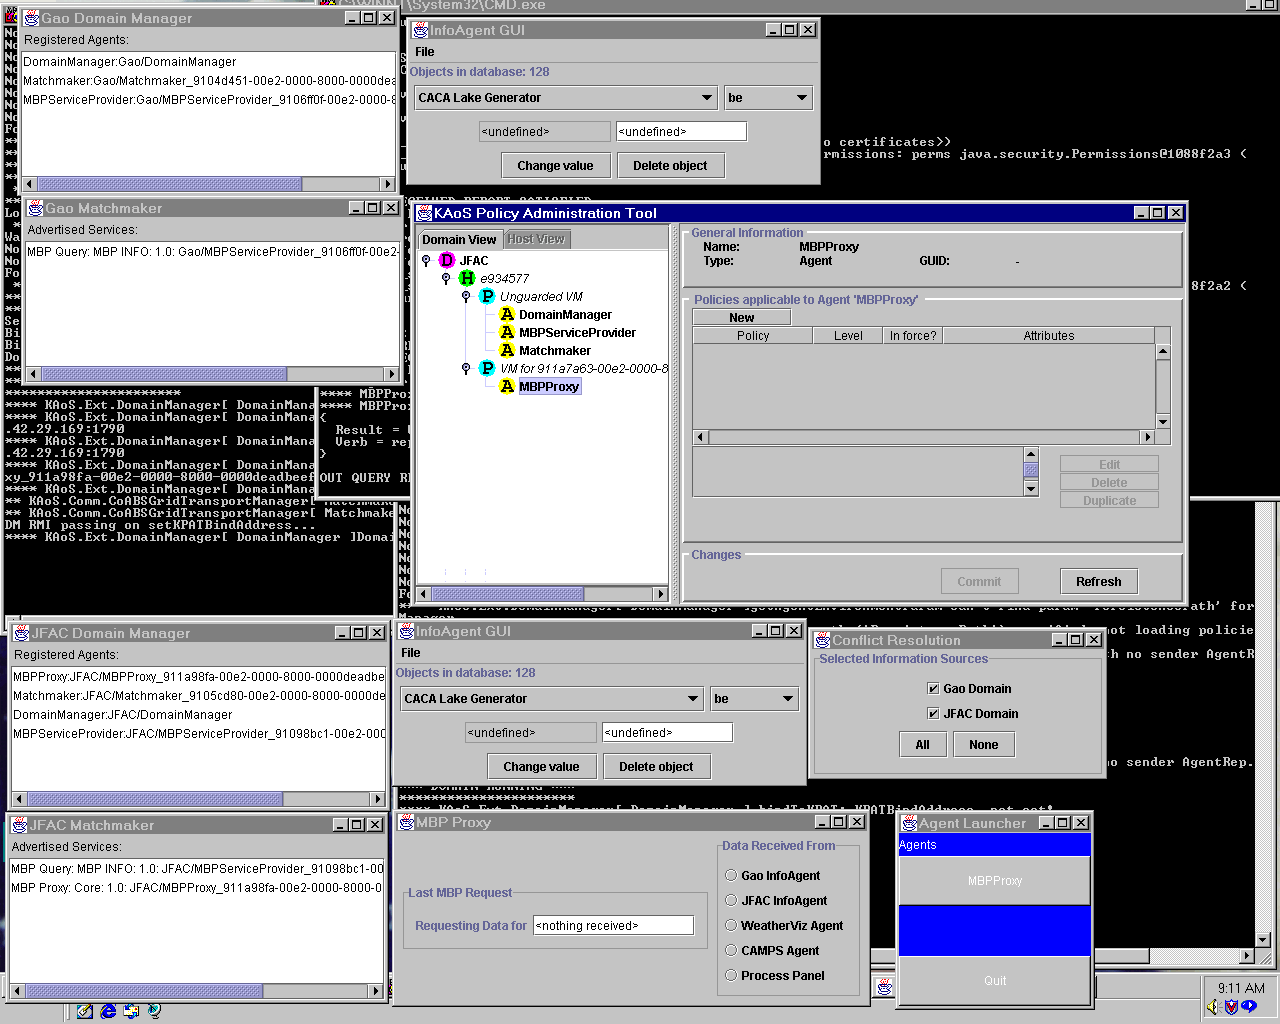The width and height of the screenshot is (1280, 1024).
Task: Click the editable undefined field in upper InfoAgent GUI
Action: click(681, 132)
